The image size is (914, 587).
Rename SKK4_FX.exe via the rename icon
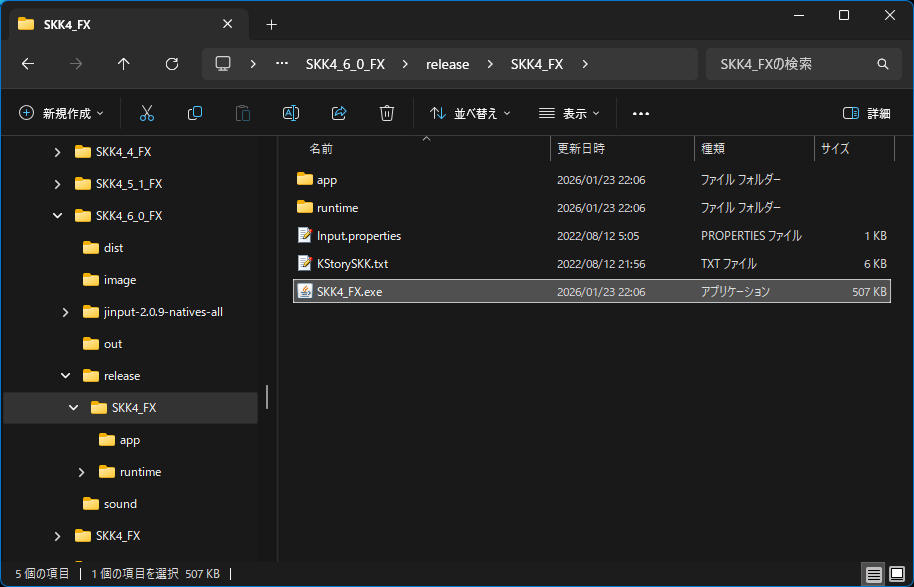click(x=291, y=113)
